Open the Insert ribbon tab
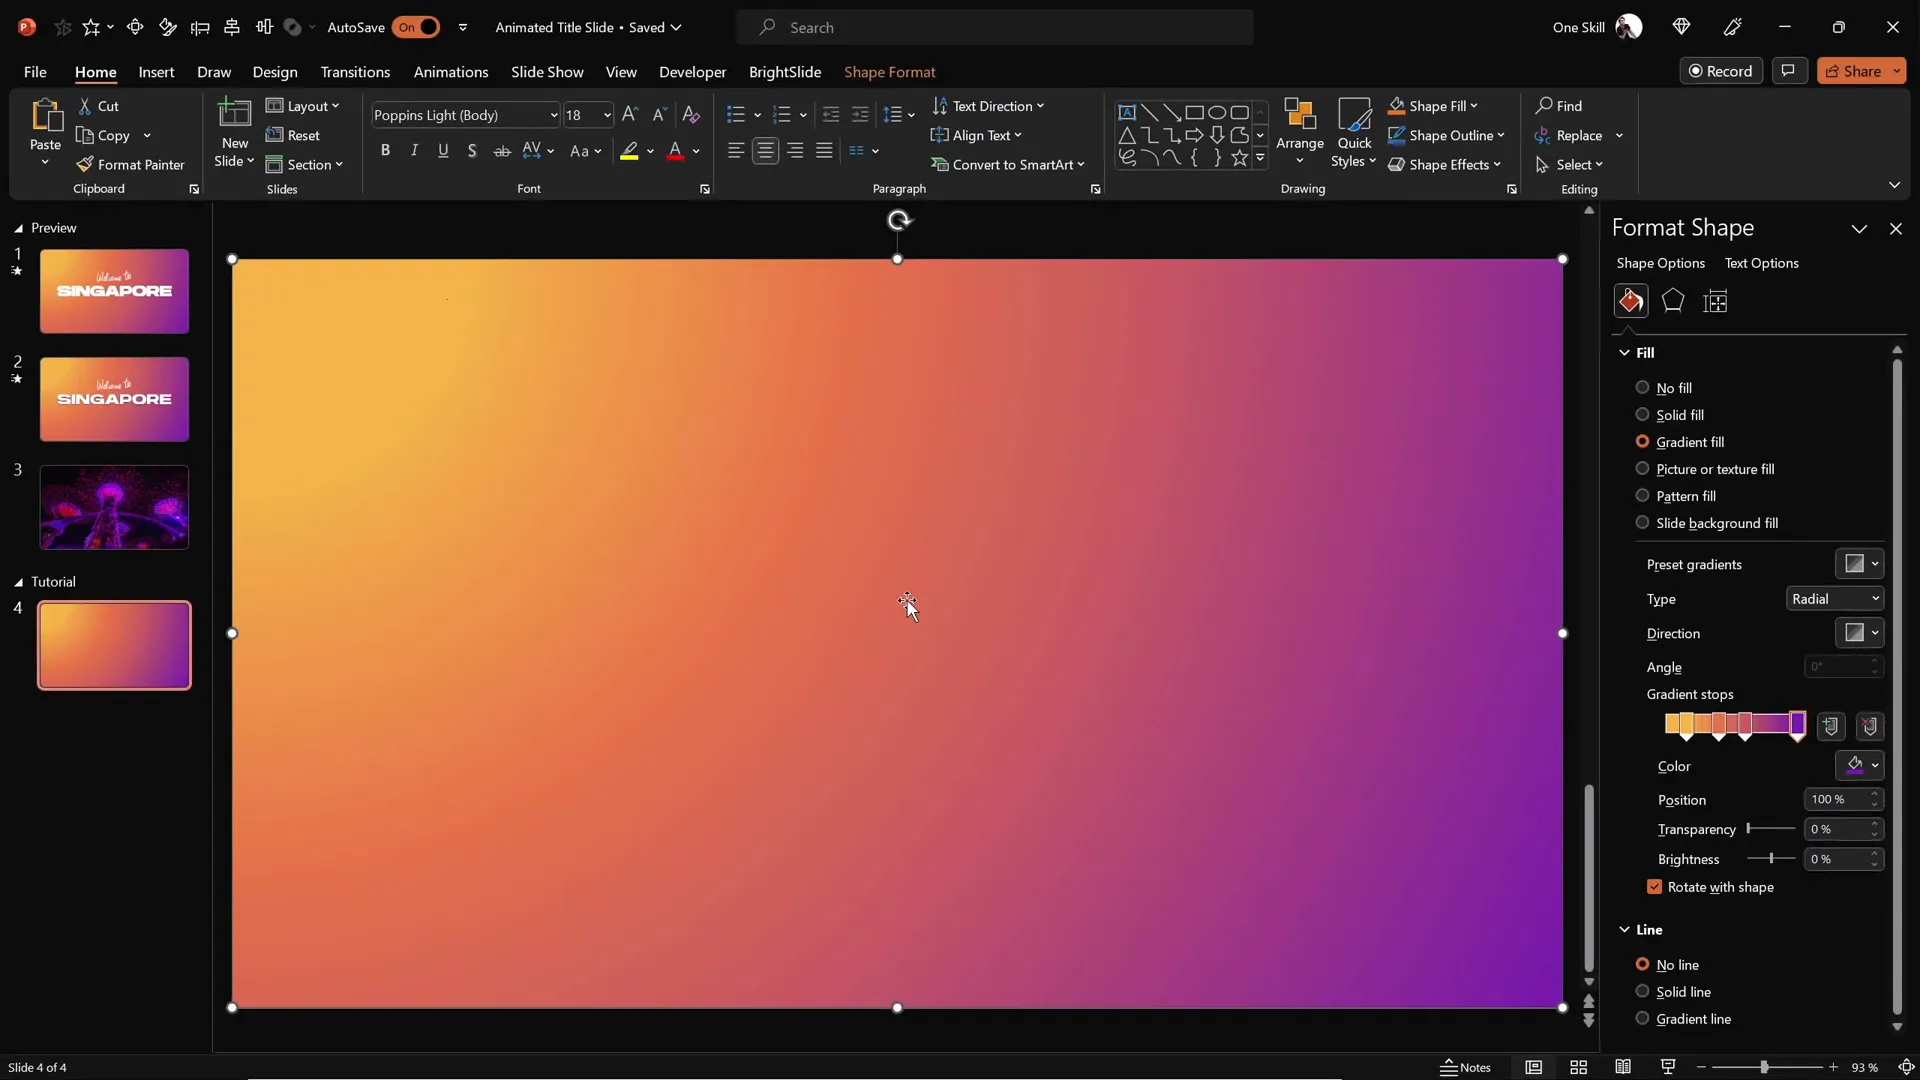Screen dimensions: 1920x1080 click(156, 71)
